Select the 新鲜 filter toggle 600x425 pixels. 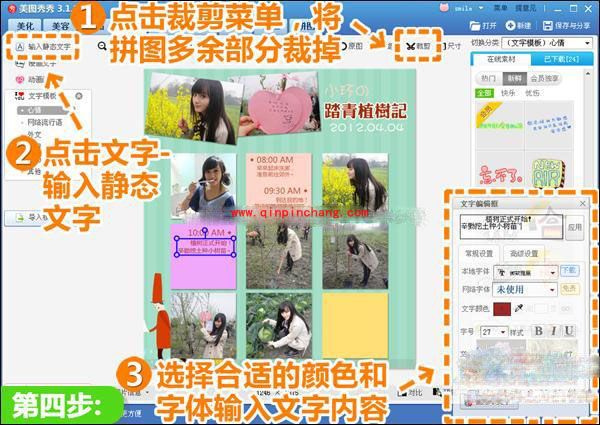tap(514, 78)
